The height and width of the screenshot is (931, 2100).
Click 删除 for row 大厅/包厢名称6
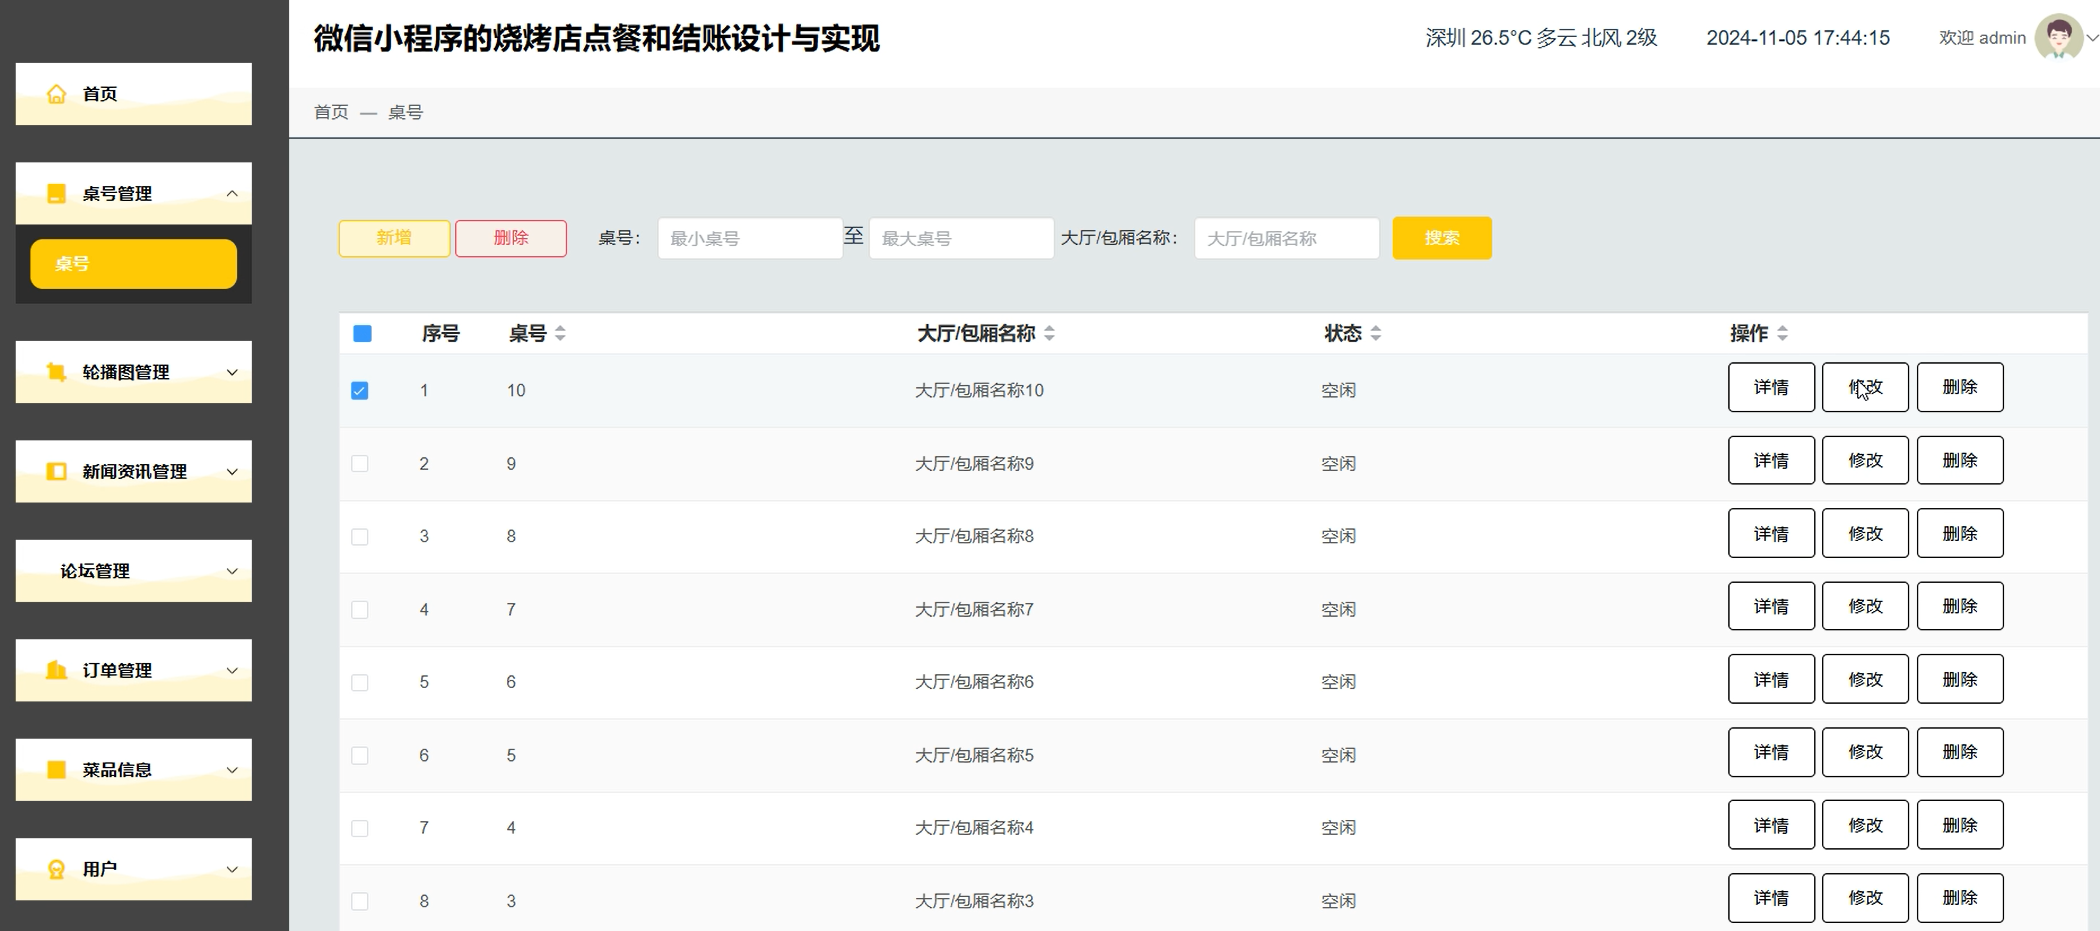[x=1960, y=679]
